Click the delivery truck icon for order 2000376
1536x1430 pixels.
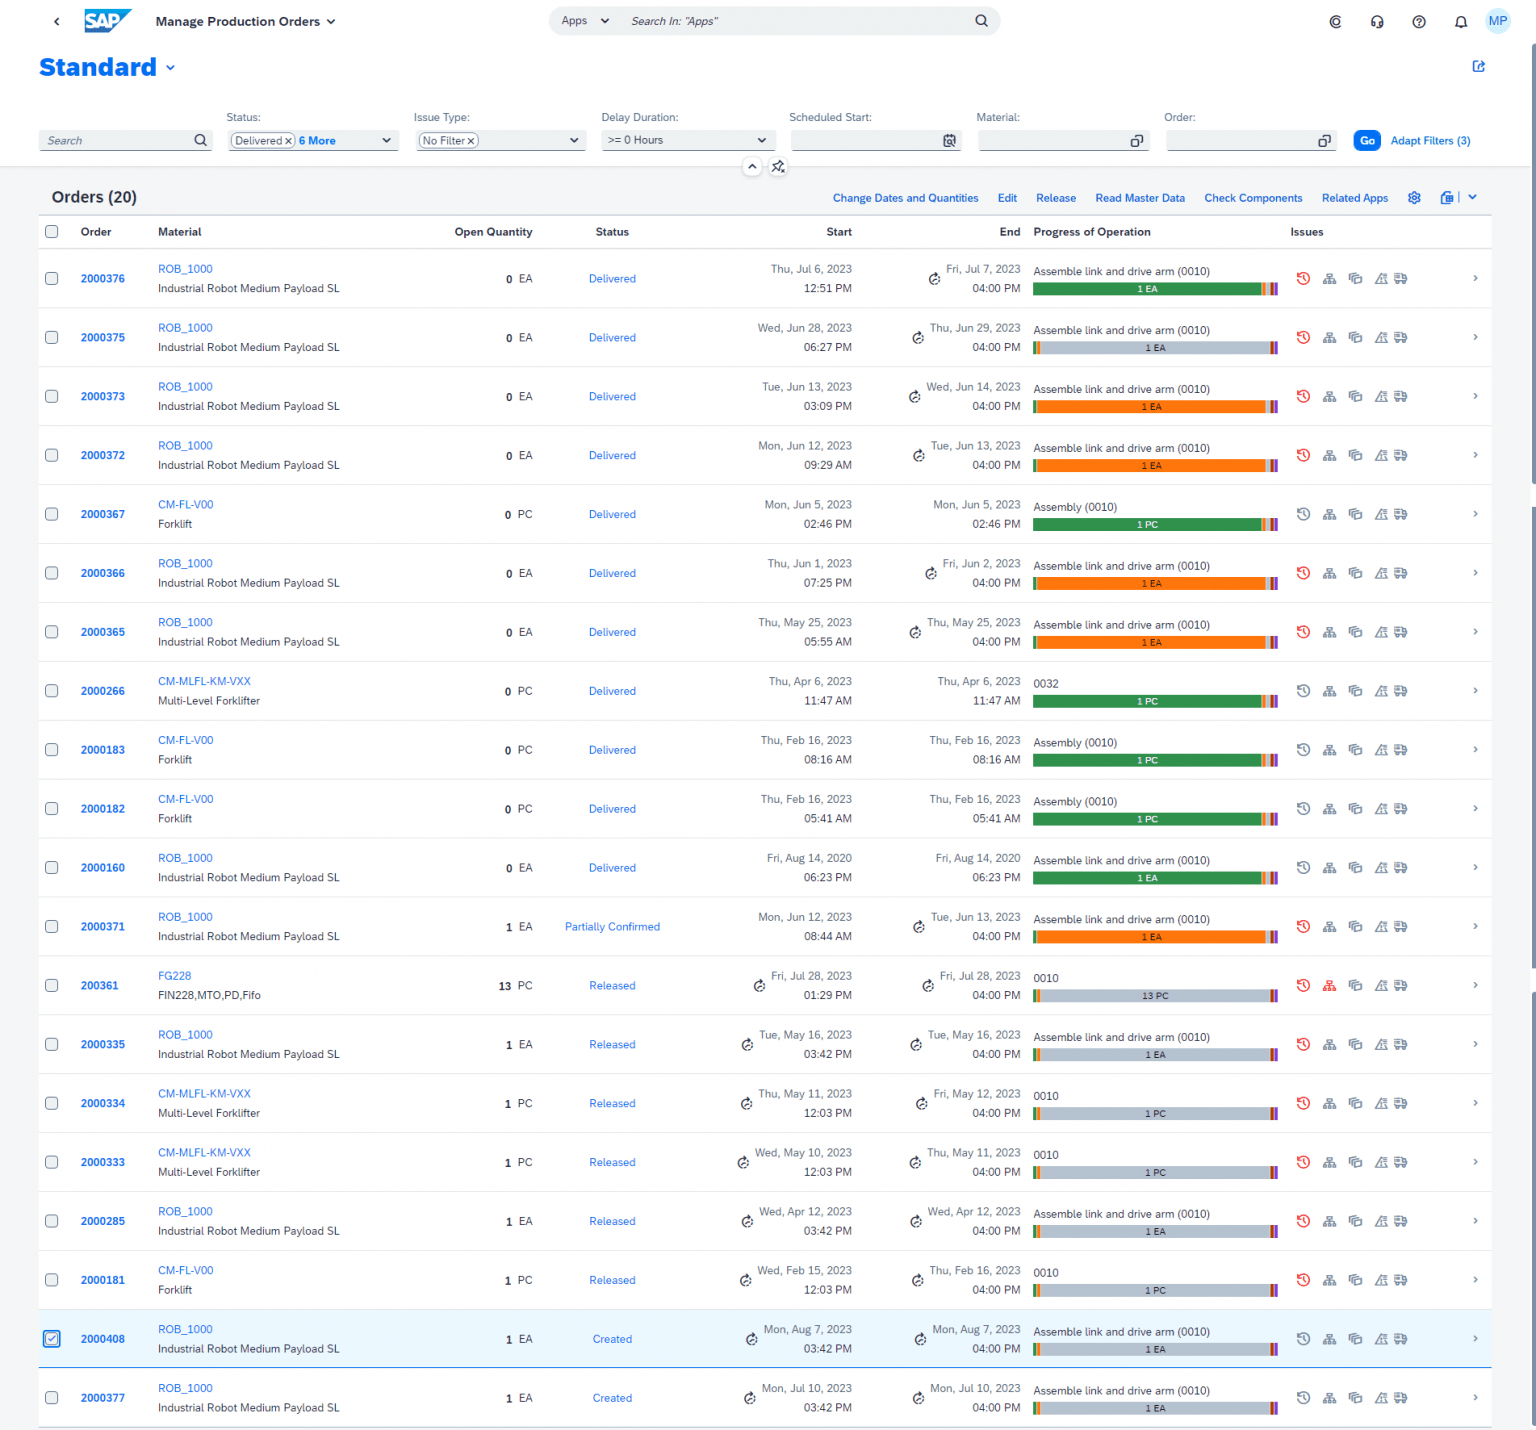tap(1401, 278)
